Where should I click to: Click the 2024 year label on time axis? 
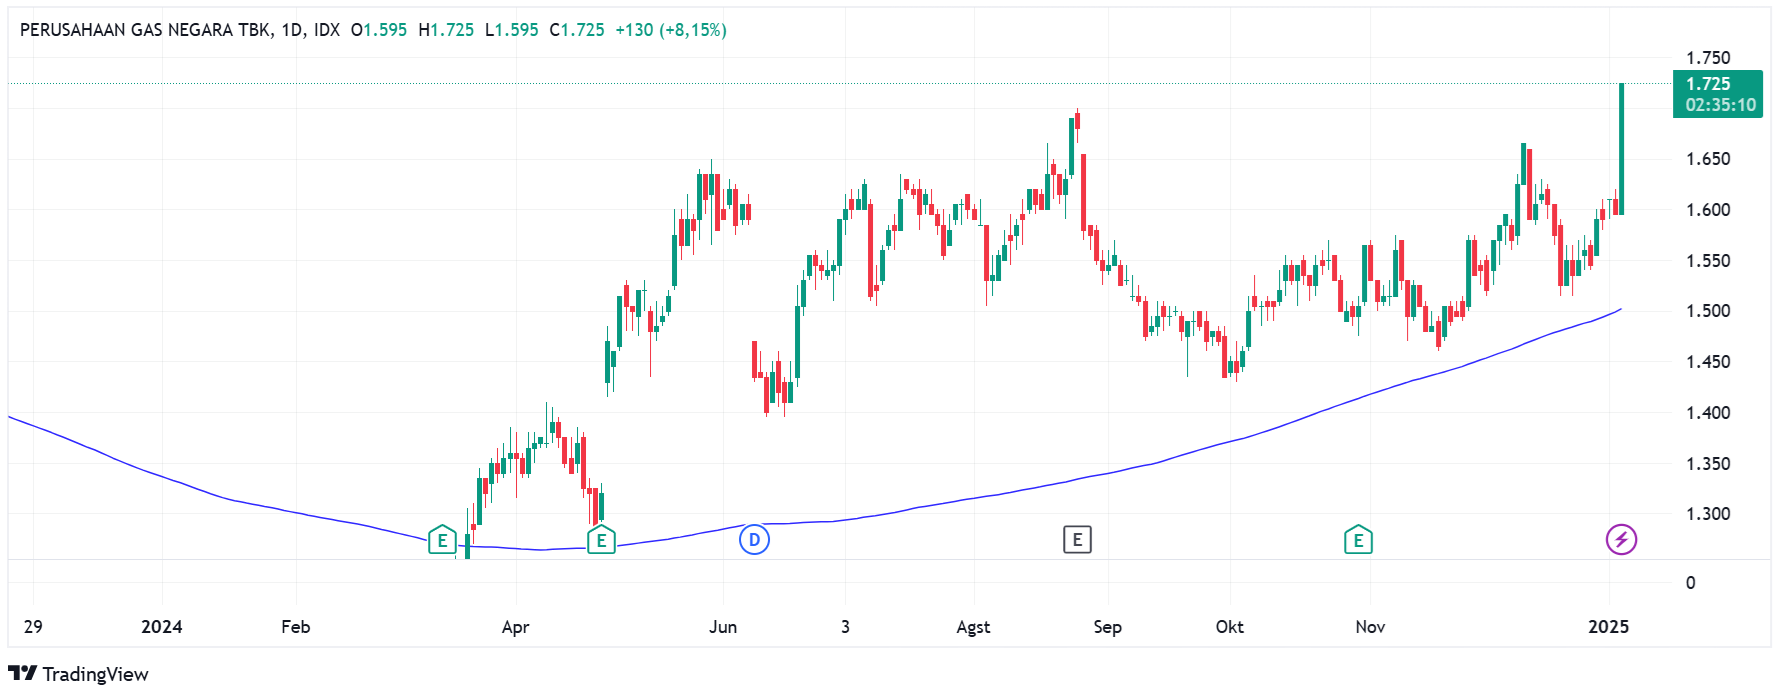coord(161,627)
